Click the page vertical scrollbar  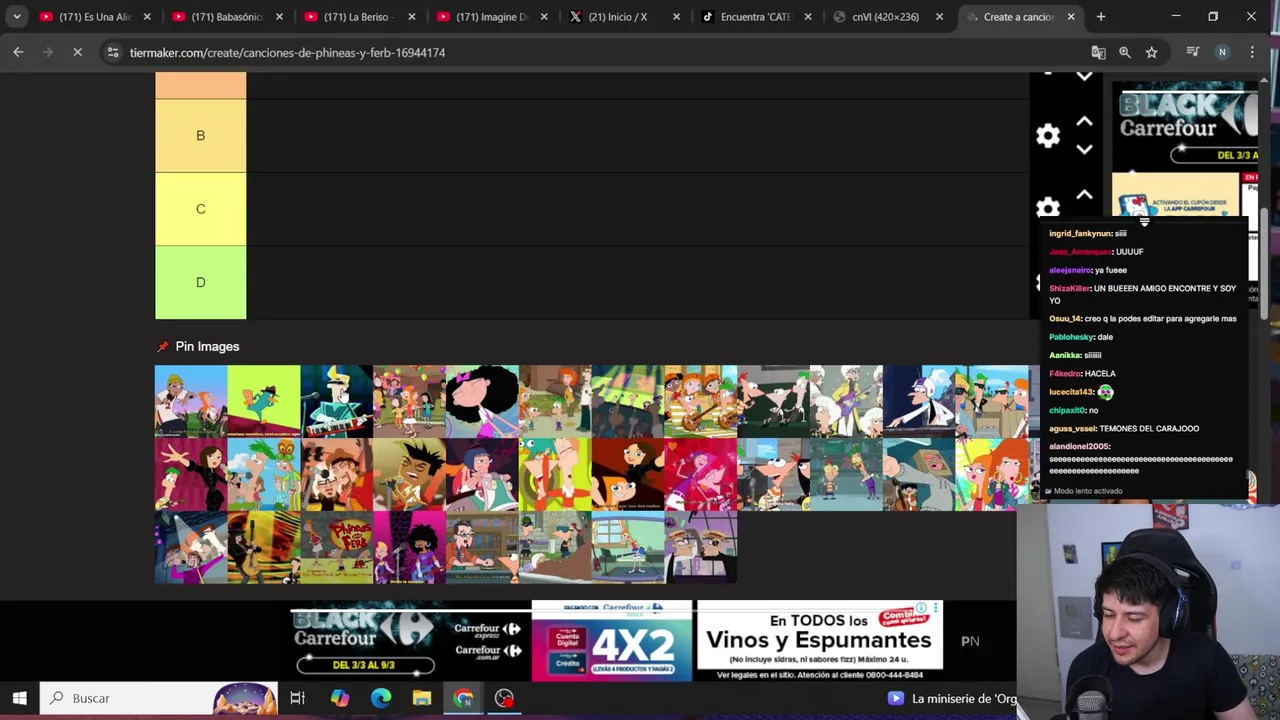(1264, 265)
